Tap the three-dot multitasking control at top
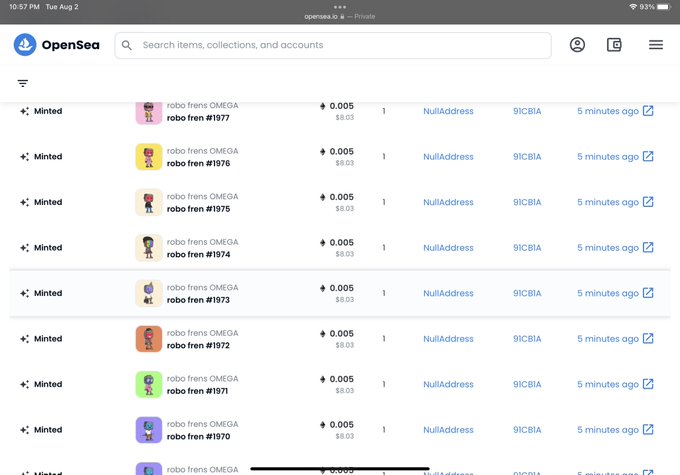 click(x=340, y=7)
